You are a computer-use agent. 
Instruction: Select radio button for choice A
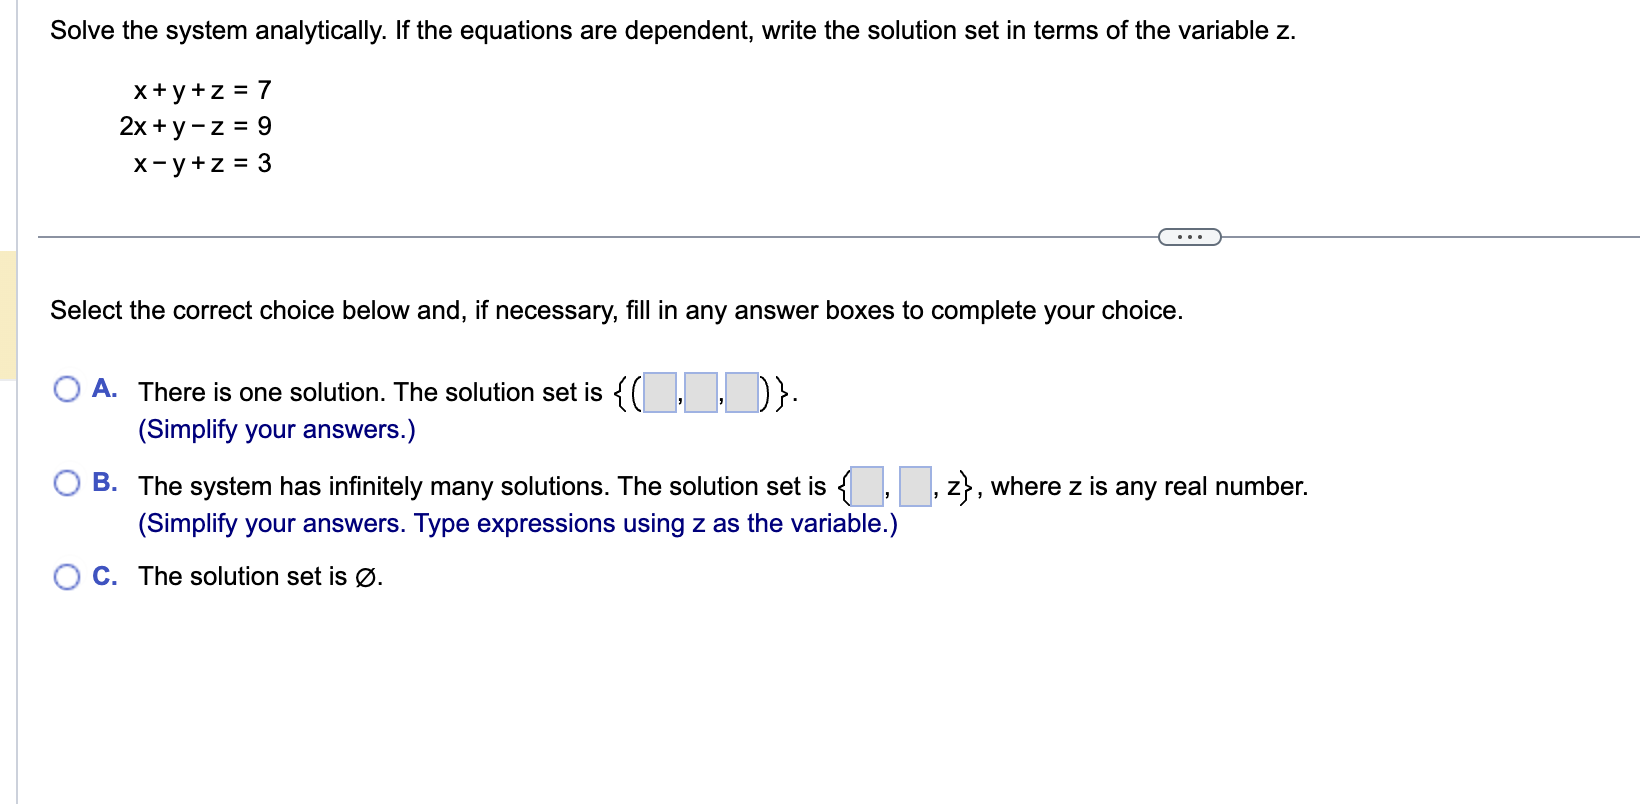66,388
